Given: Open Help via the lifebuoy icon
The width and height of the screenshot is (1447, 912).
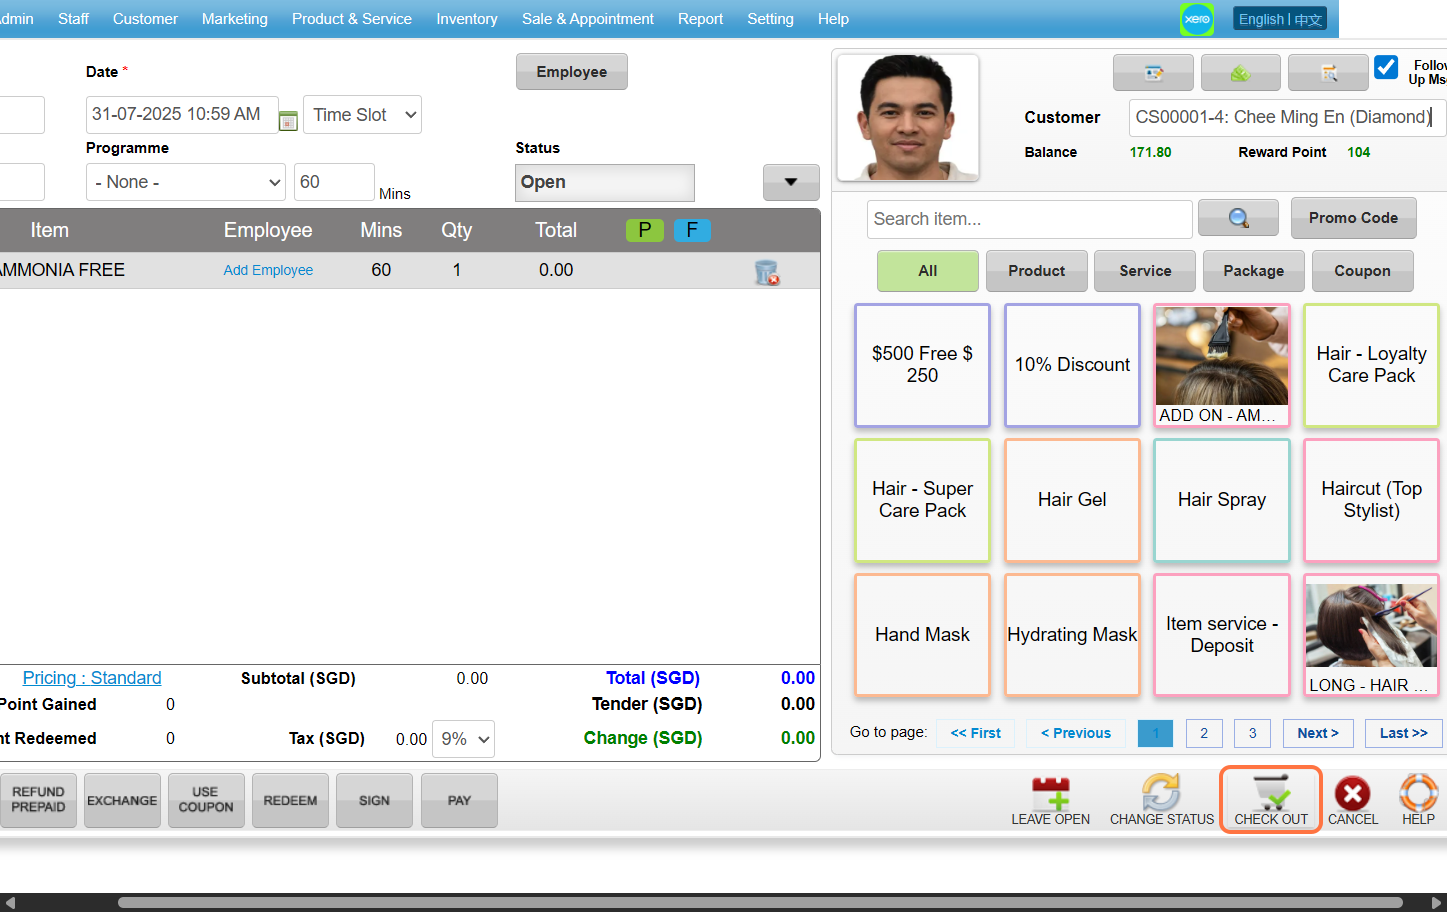Looking at the screenshot, I should (x=1417, y=793).
